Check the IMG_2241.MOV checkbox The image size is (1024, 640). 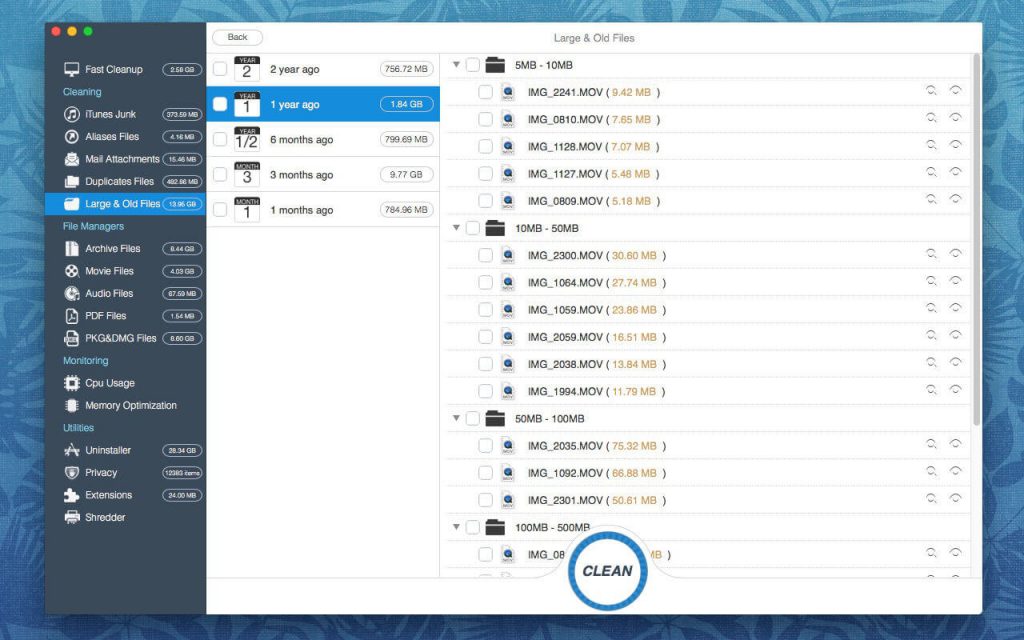pyautogui.click(x=485, y=91)
